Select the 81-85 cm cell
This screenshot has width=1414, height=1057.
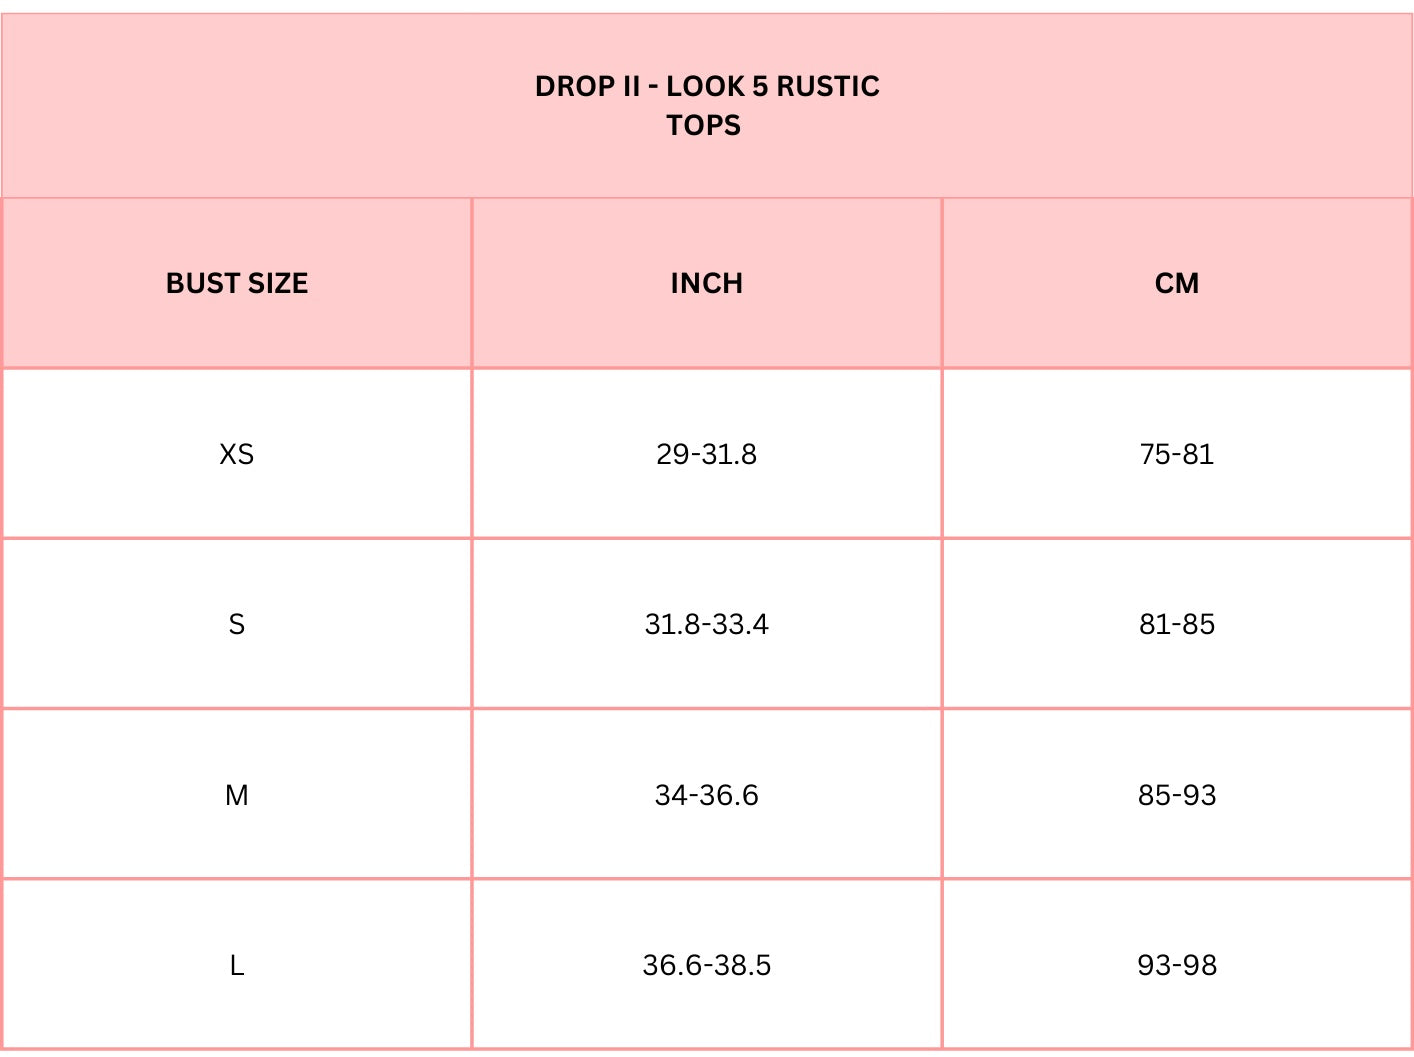(1177, 625)
